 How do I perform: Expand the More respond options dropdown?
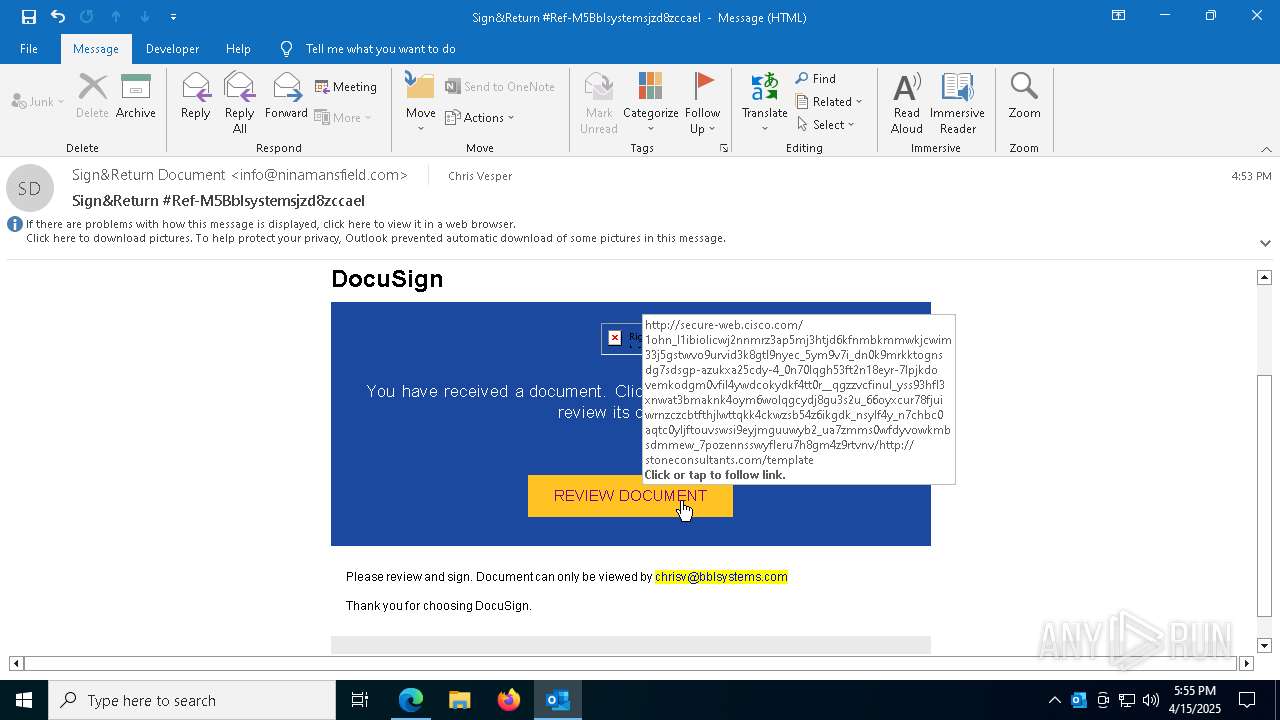coord(343,117)
